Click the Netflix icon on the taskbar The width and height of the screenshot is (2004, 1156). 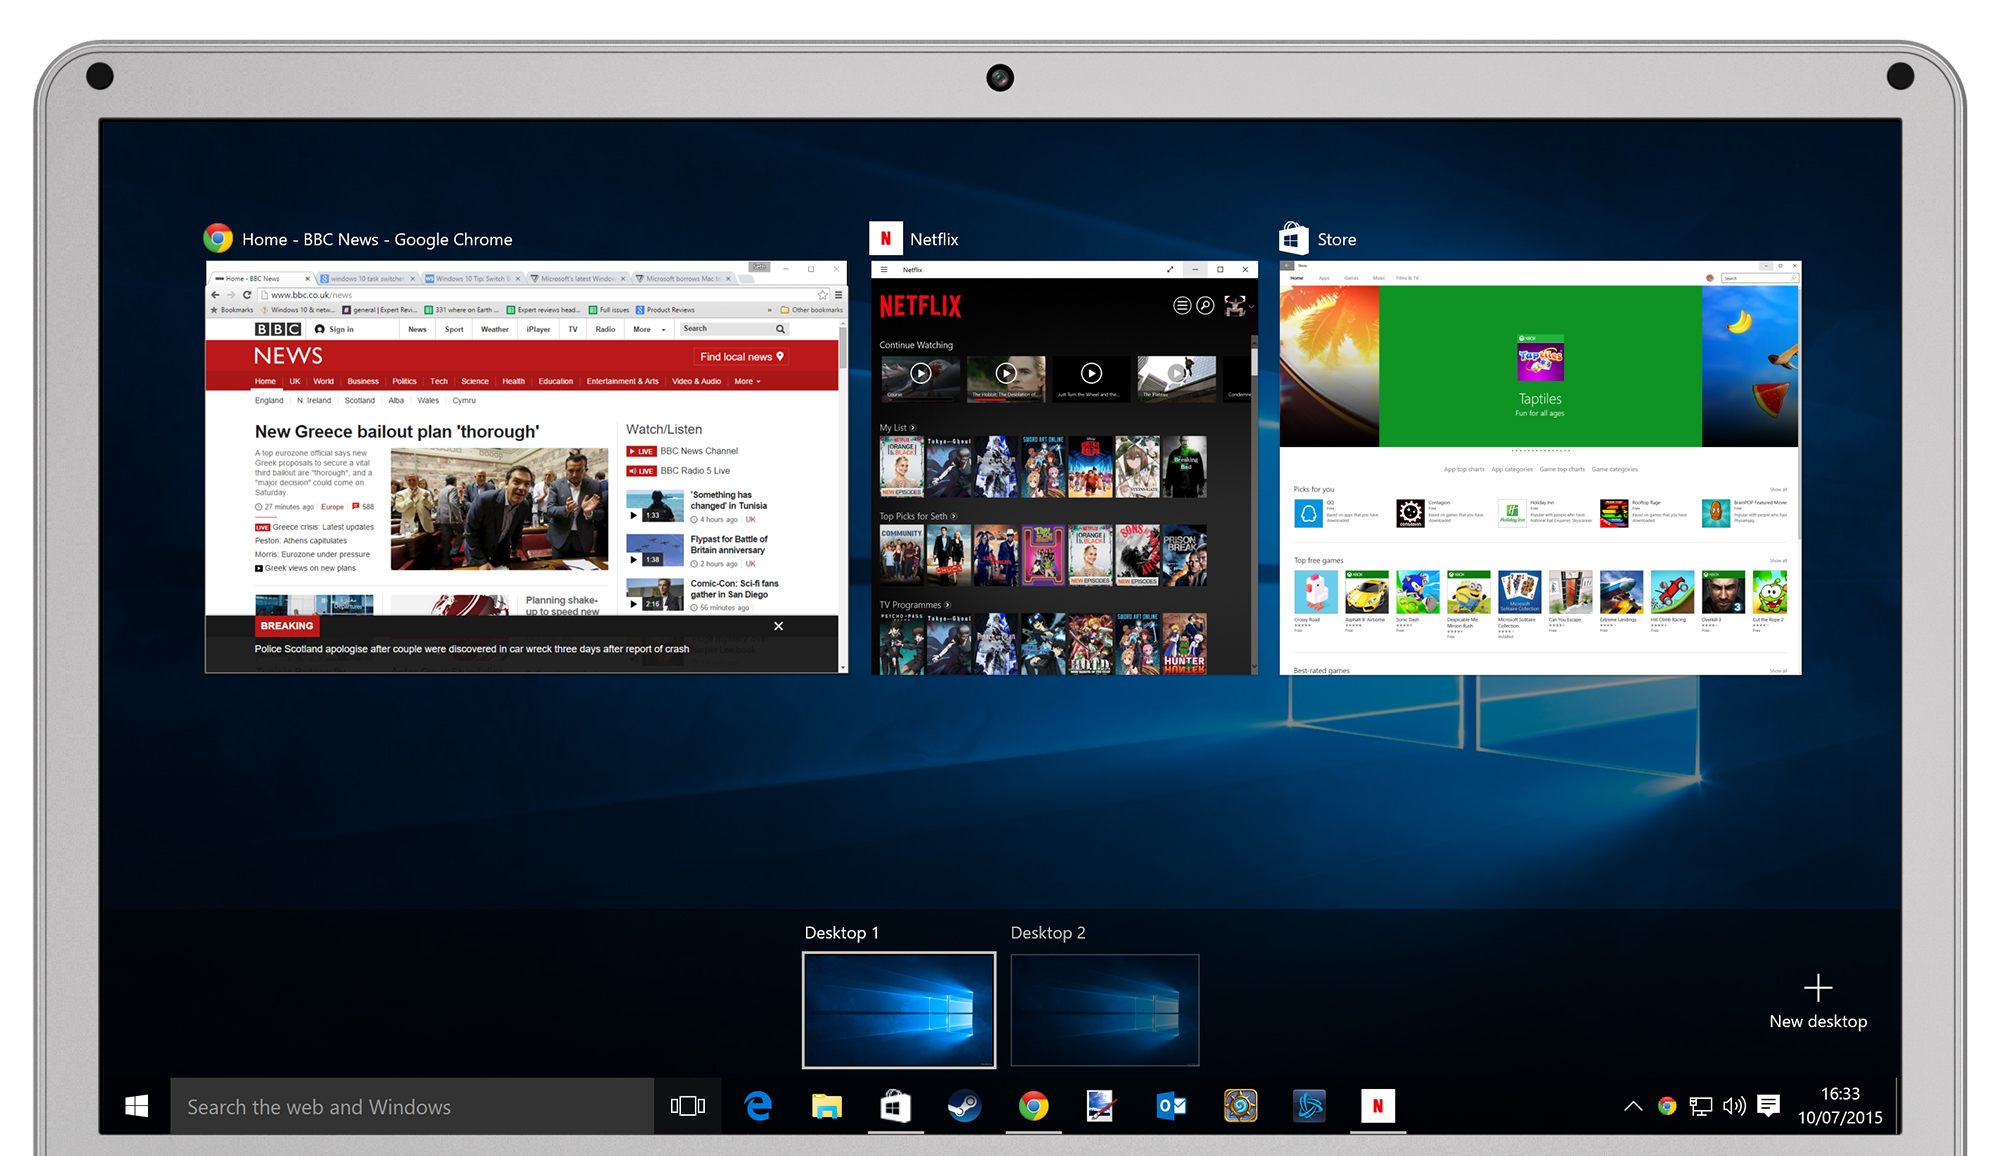click(x=1377, y=1106)
